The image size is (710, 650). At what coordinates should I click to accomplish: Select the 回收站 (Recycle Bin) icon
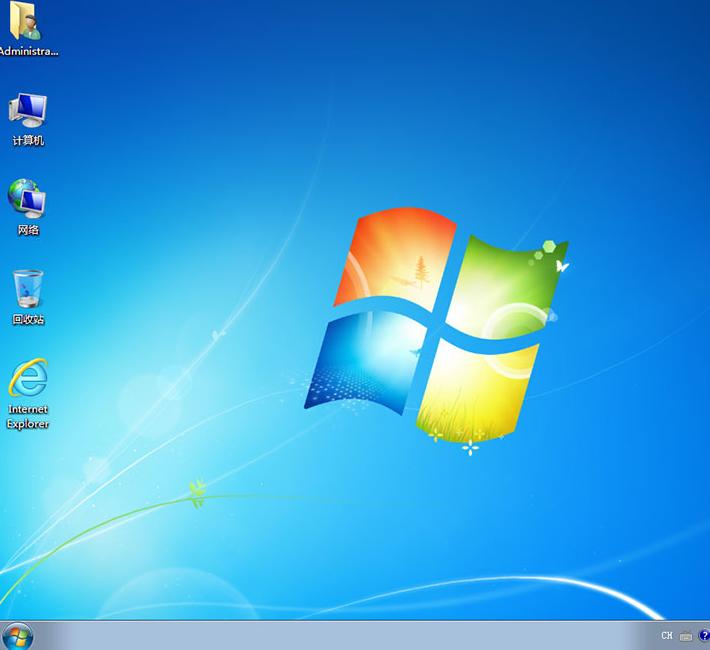click(28, 289)
